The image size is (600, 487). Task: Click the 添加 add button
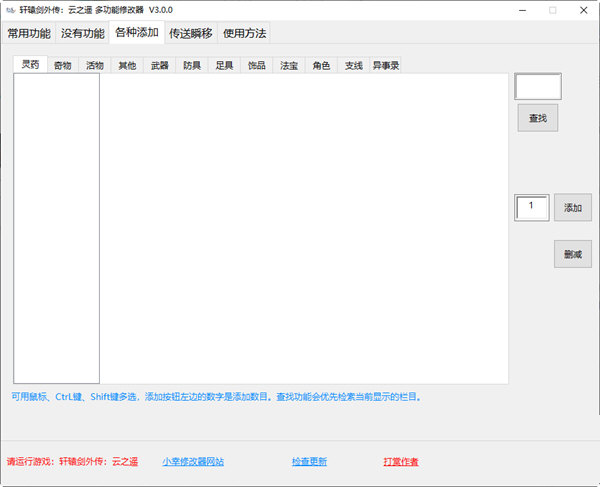[x=573, y=208]
